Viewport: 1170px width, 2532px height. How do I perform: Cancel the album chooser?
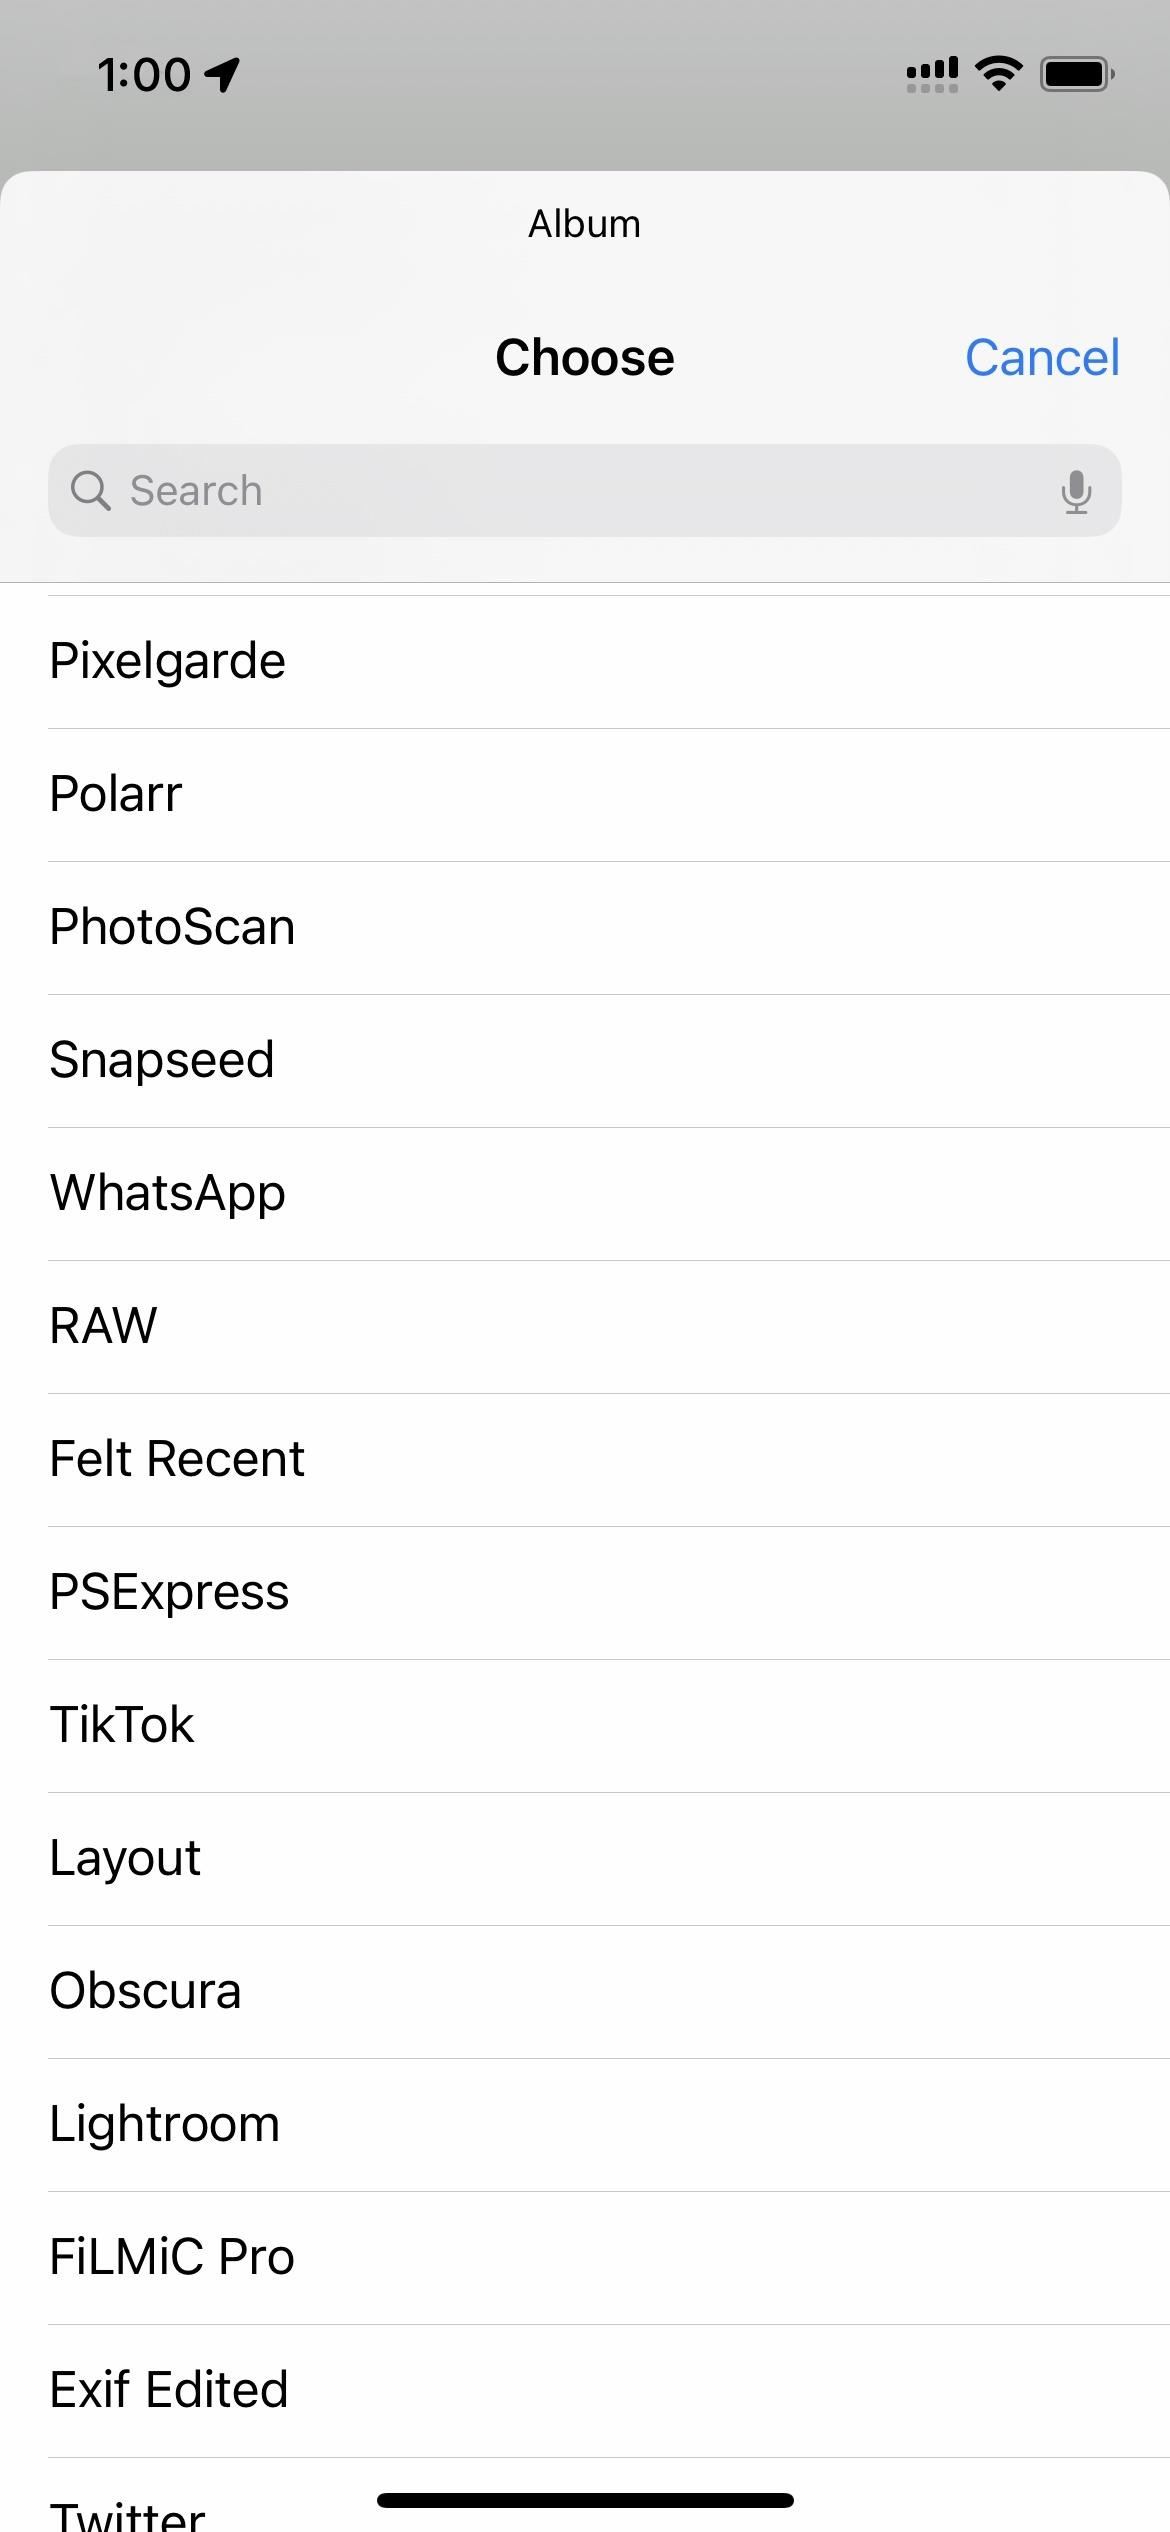click(x=1042, y=358)
